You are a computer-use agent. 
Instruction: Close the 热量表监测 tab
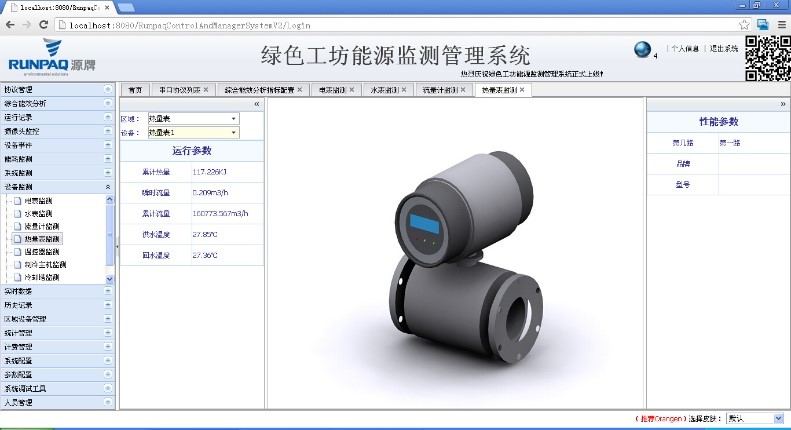[x=522, y=90]
